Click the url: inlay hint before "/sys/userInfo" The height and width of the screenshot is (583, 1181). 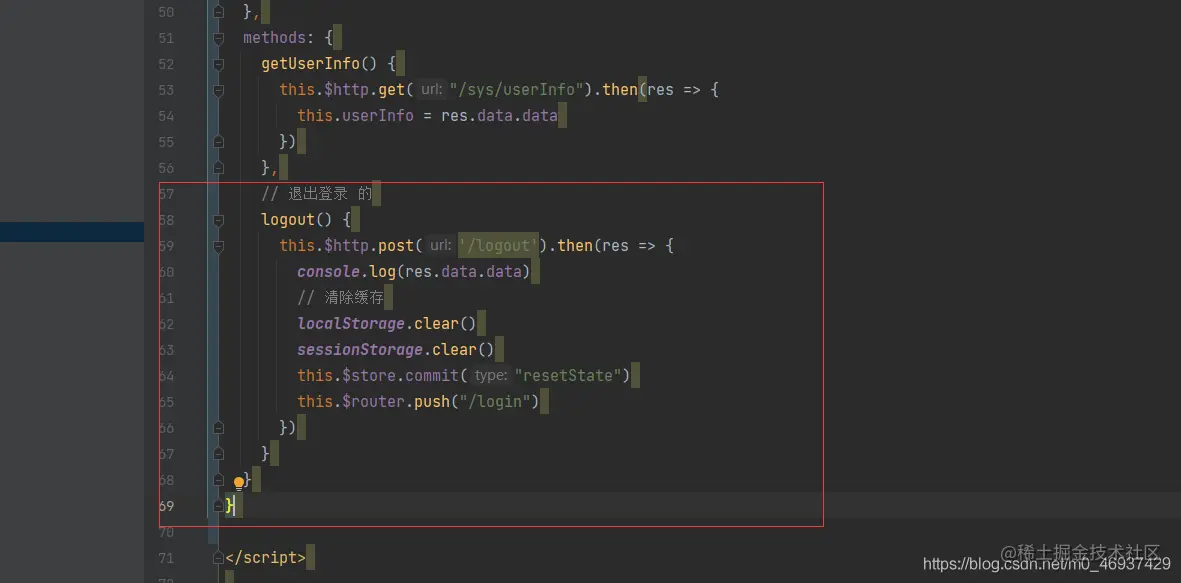coord(432,90)
